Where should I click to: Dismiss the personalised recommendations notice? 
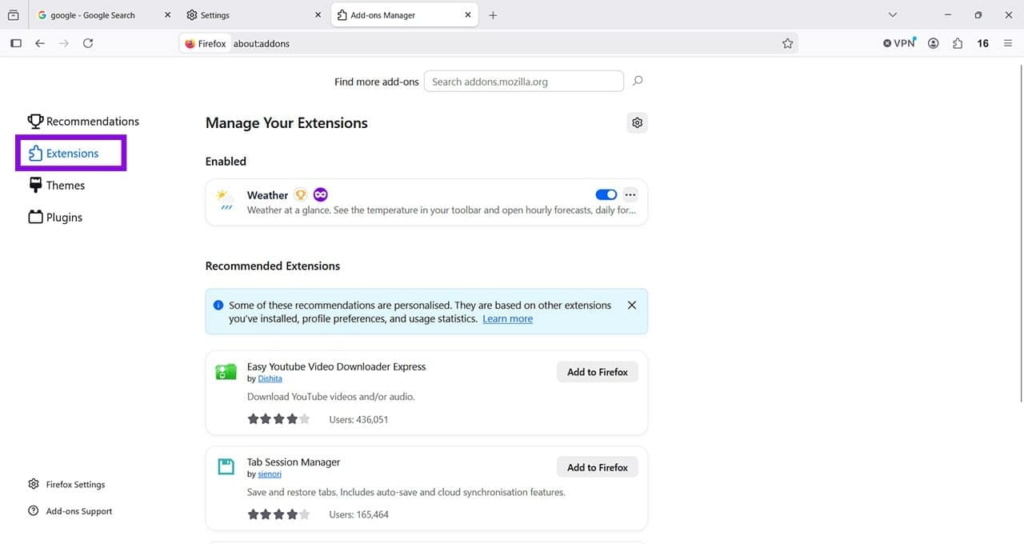coord(632,305)
